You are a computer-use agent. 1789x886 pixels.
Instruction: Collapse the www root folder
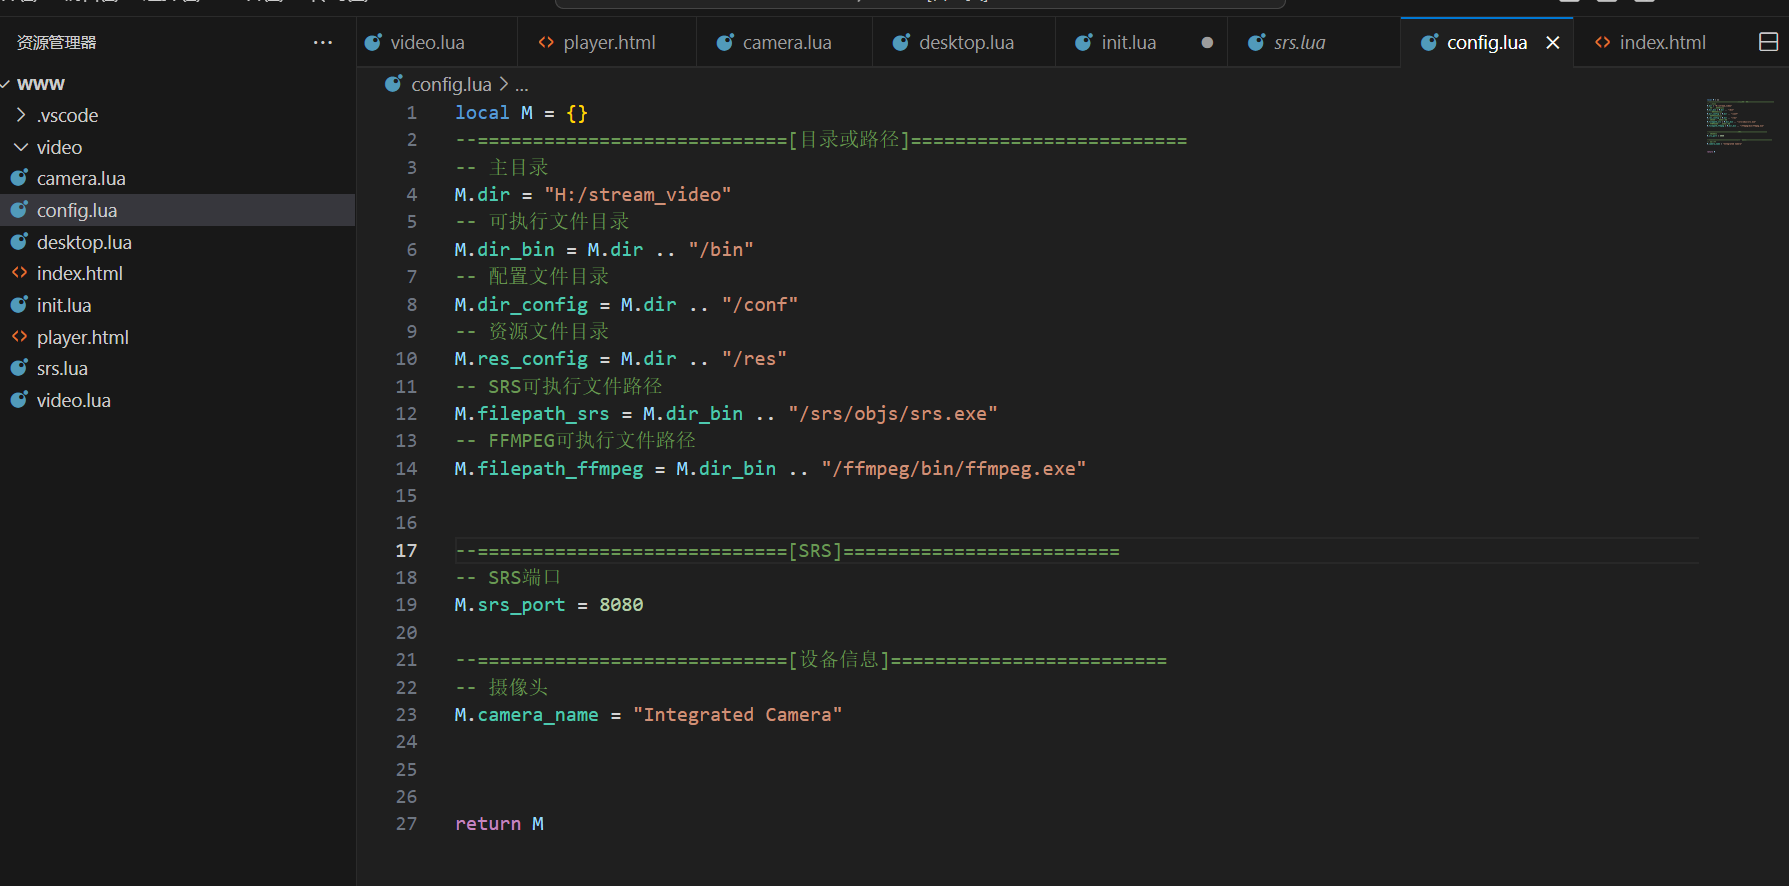pos(5,84)
